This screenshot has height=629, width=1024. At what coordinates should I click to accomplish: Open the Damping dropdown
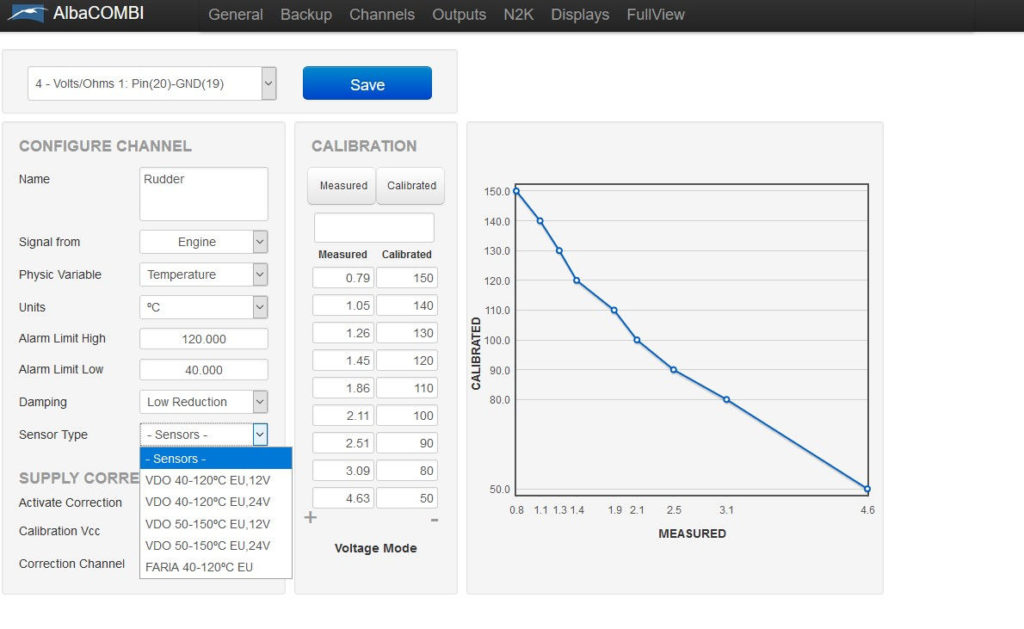coord(204,402)
